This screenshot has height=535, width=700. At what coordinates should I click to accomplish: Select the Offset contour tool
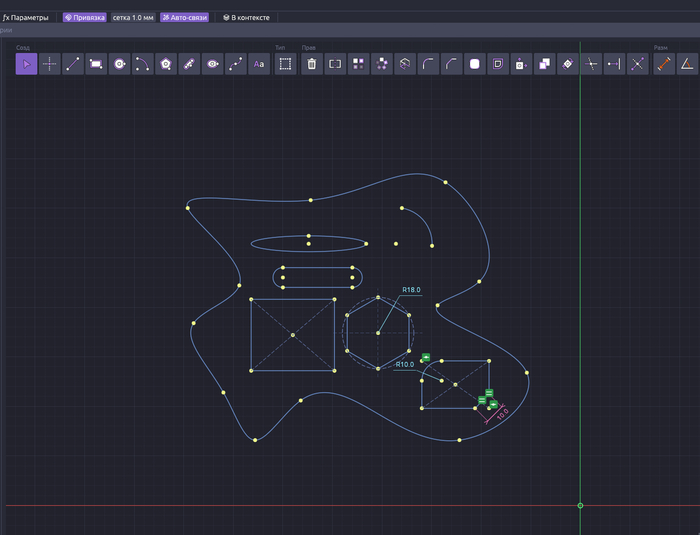pyautogui.click(x=498, y=64)
